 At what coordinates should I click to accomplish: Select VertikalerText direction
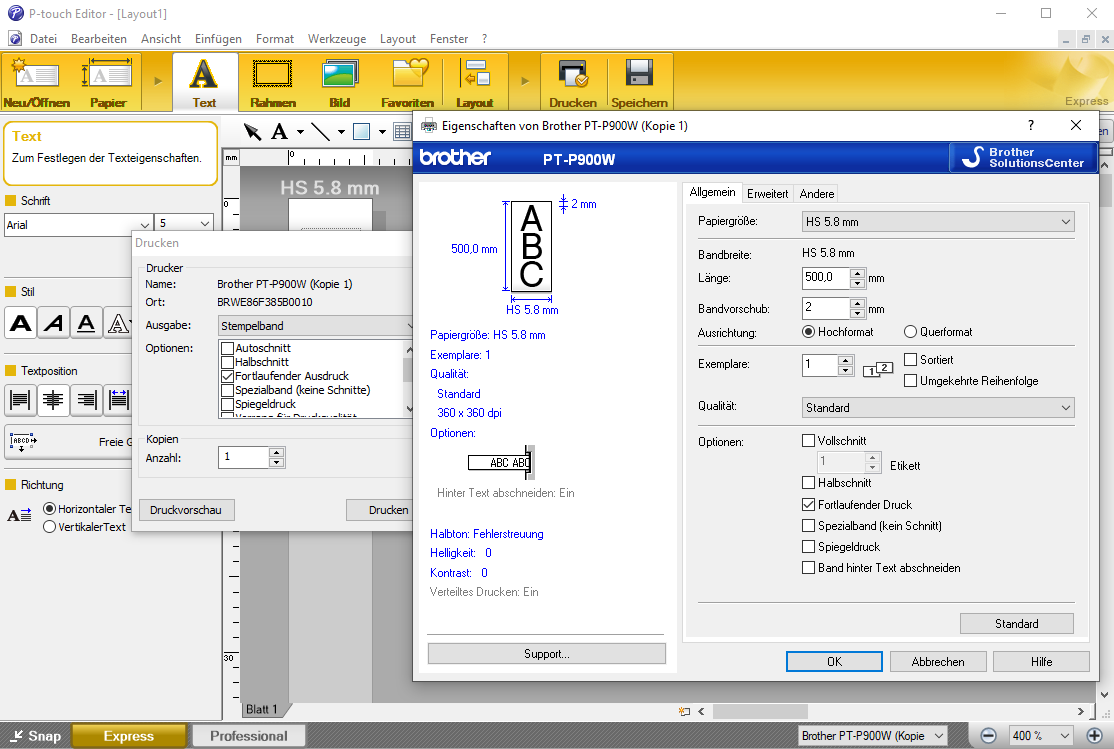tap(49, 527)
